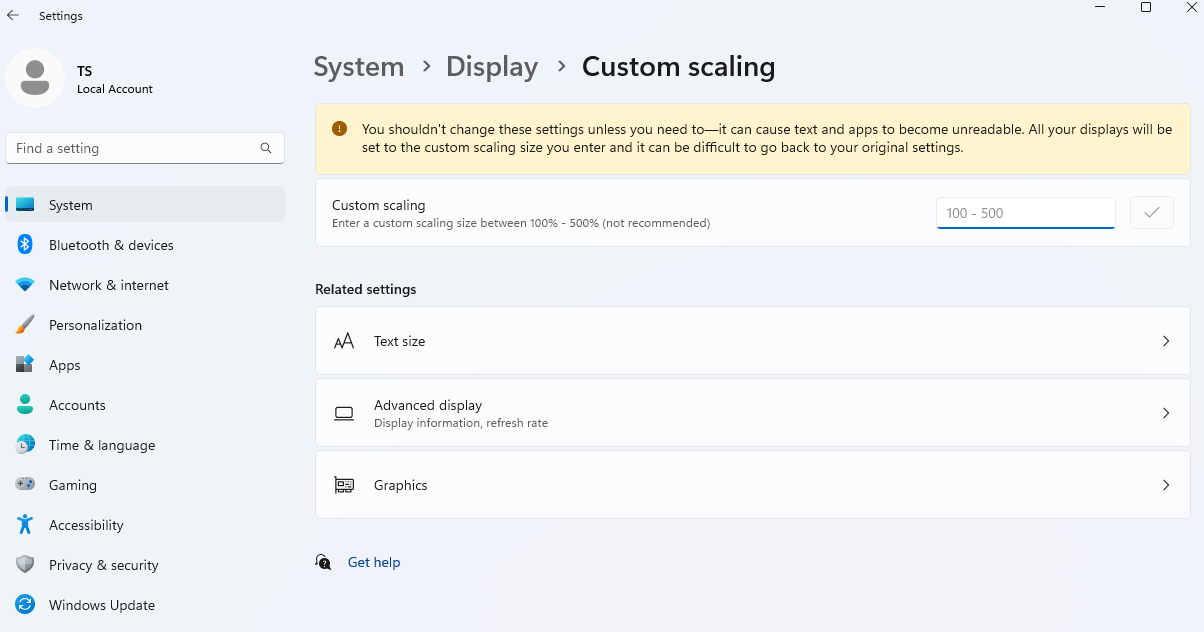Screen dimensions: 1204x632
Task: Expand the Text size chevron
Action: click(x=1165, y=341)
